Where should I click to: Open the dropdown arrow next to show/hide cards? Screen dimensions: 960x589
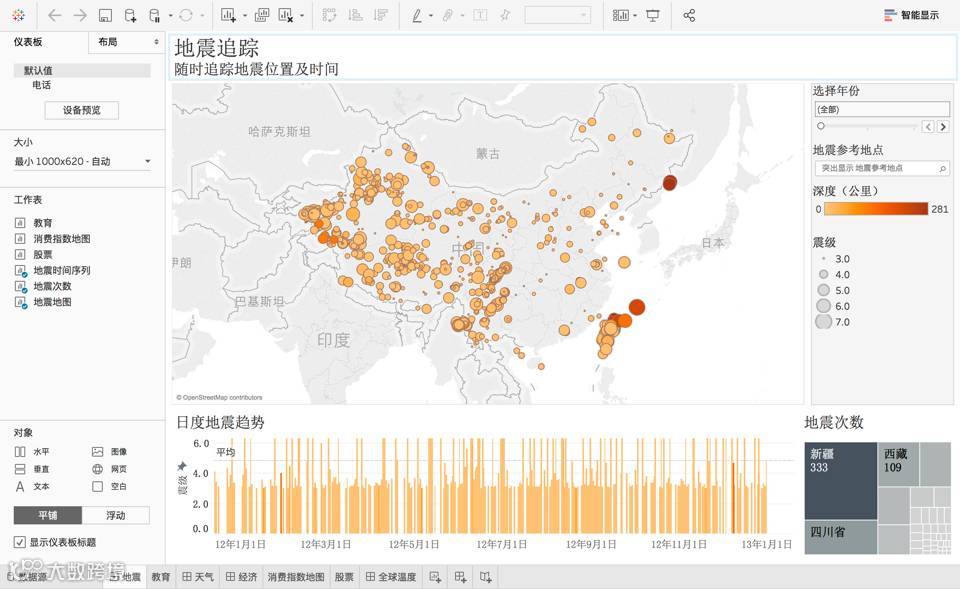pyautogui.click(x=636, y=16)
